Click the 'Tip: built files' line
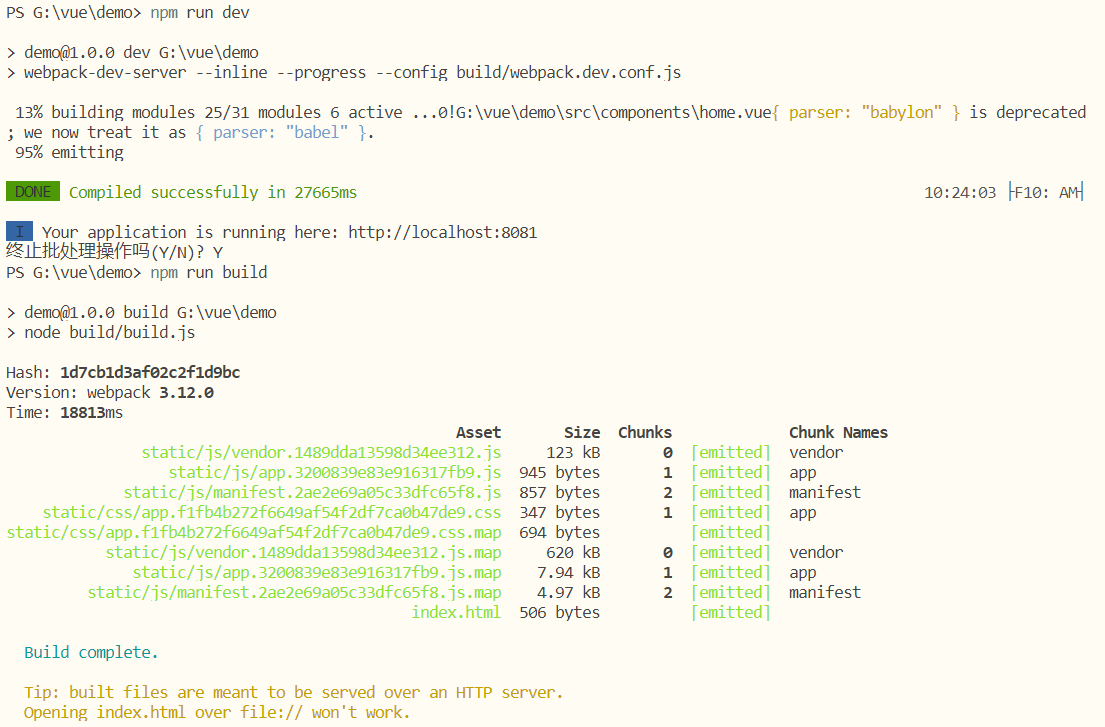 click(294, 693)
